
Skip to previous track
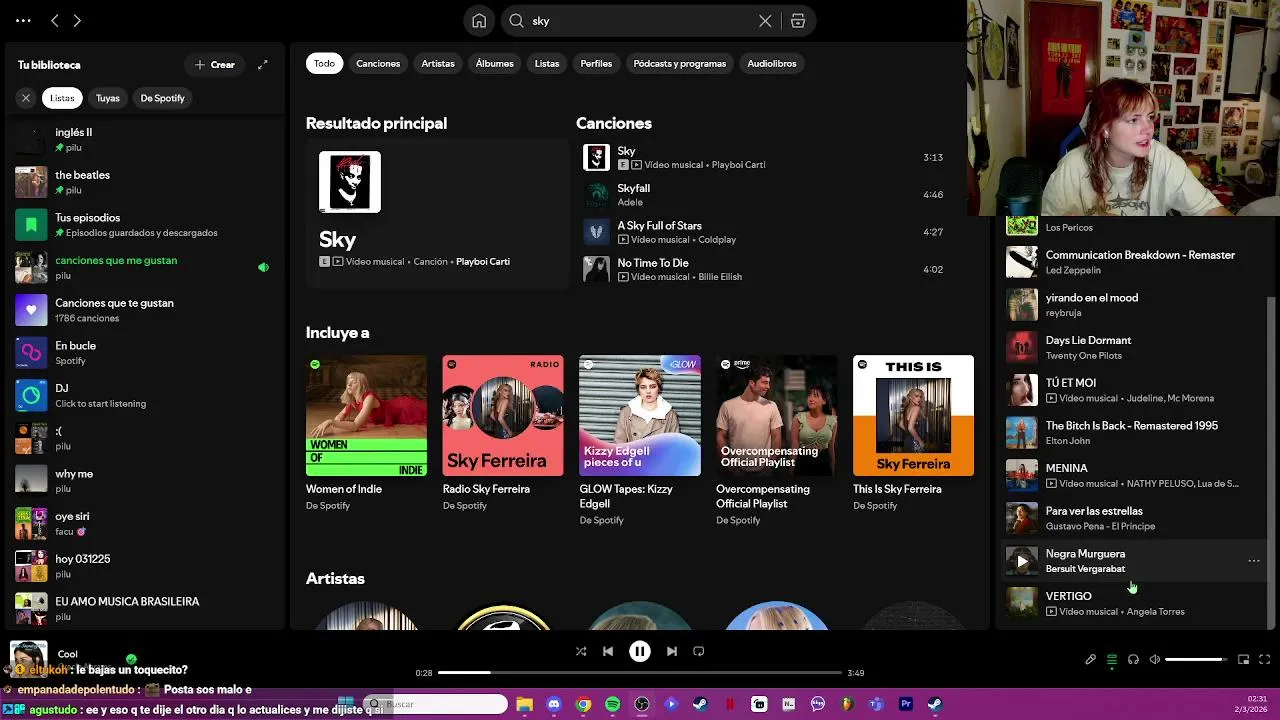(x=607, y=651)
